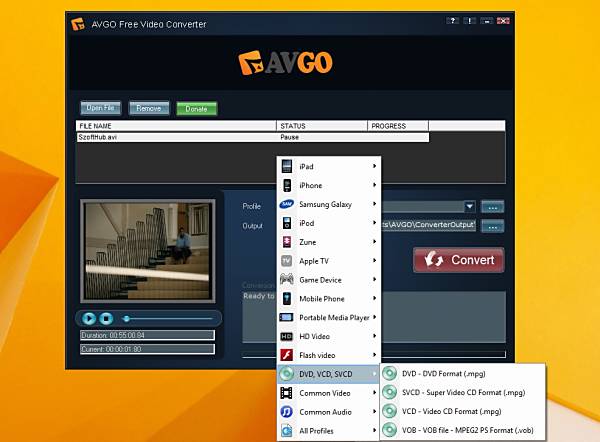Viewport: 600px width, 442px height.
Task: Click the green Donate button
Action: (x=197, y=109)
